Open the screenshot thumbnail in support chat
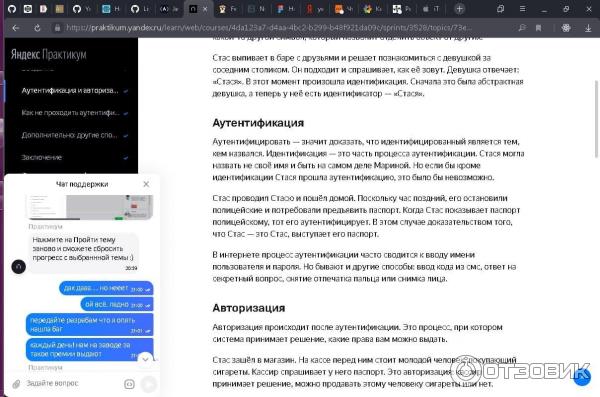Screen dimensions: 600x397 tap(90, 207)
